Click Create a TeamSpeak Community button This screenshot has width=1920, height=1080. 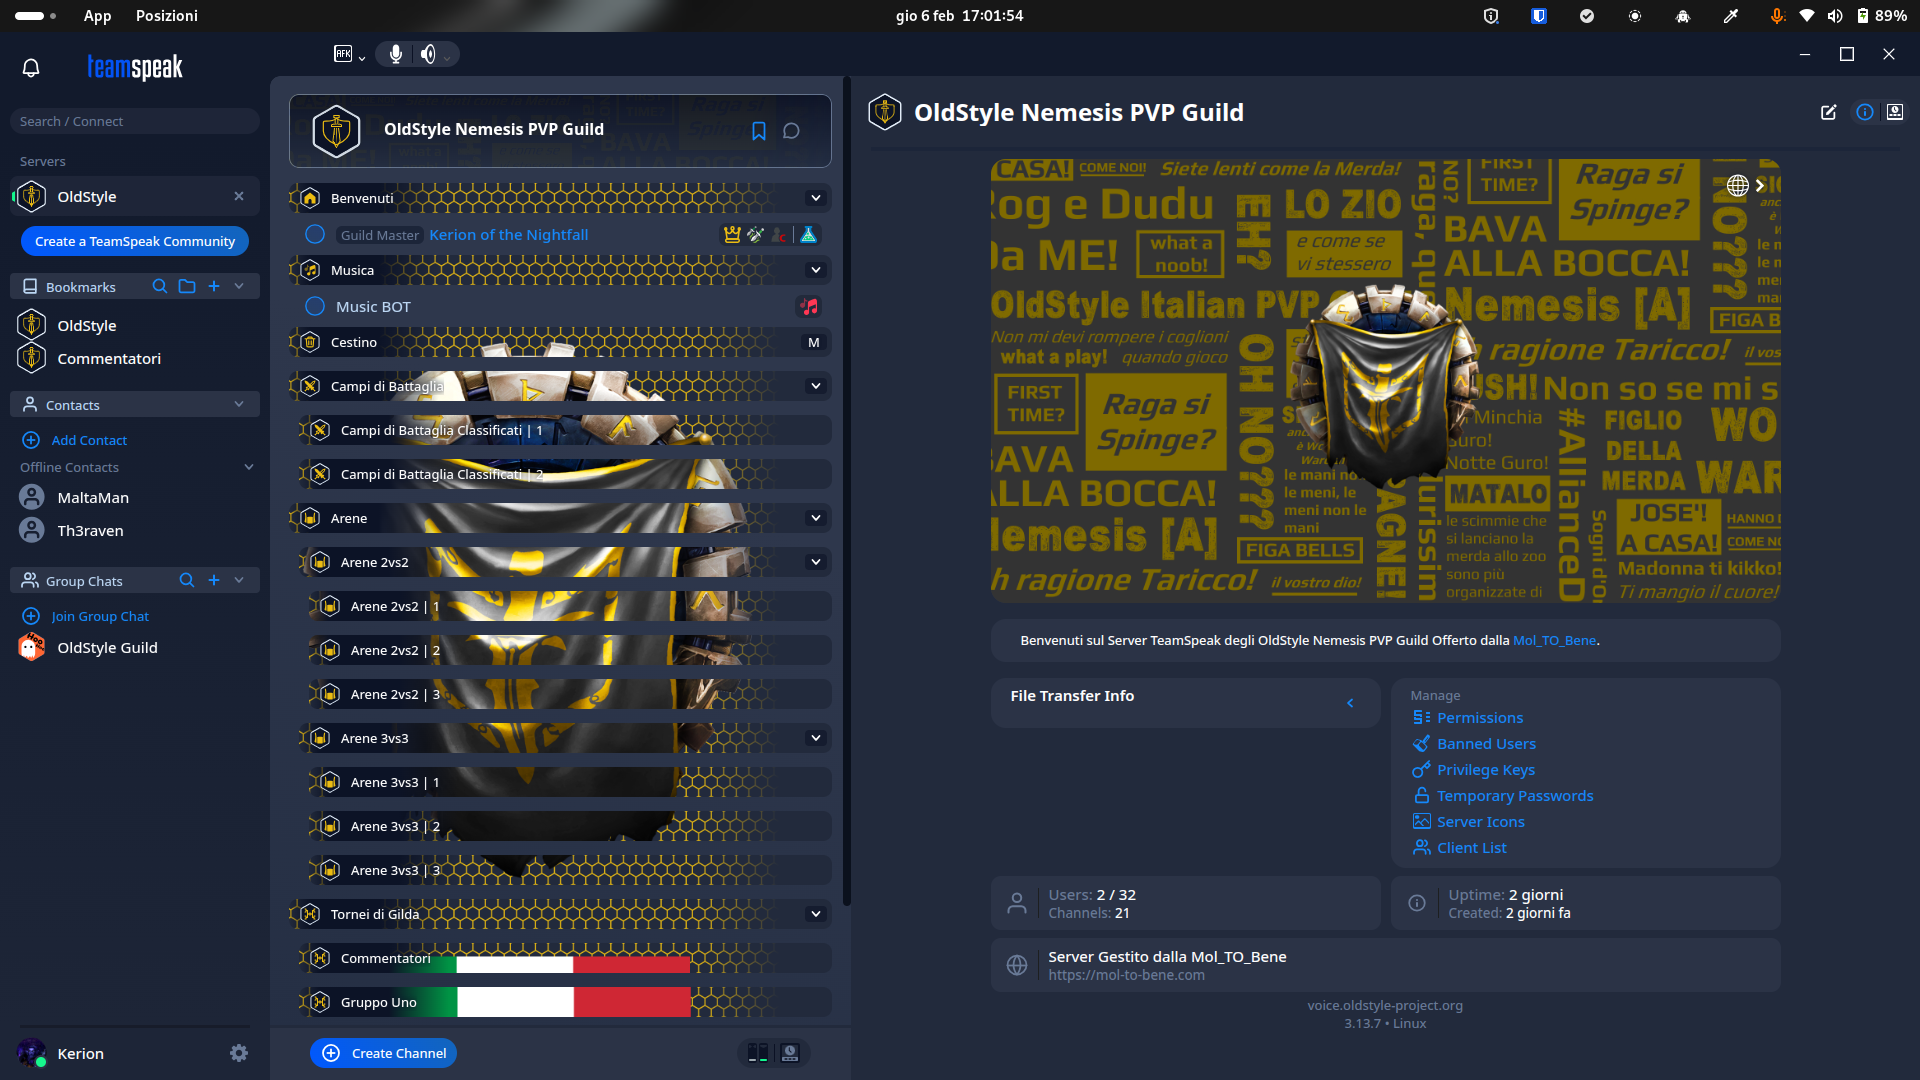coord(135,241)
